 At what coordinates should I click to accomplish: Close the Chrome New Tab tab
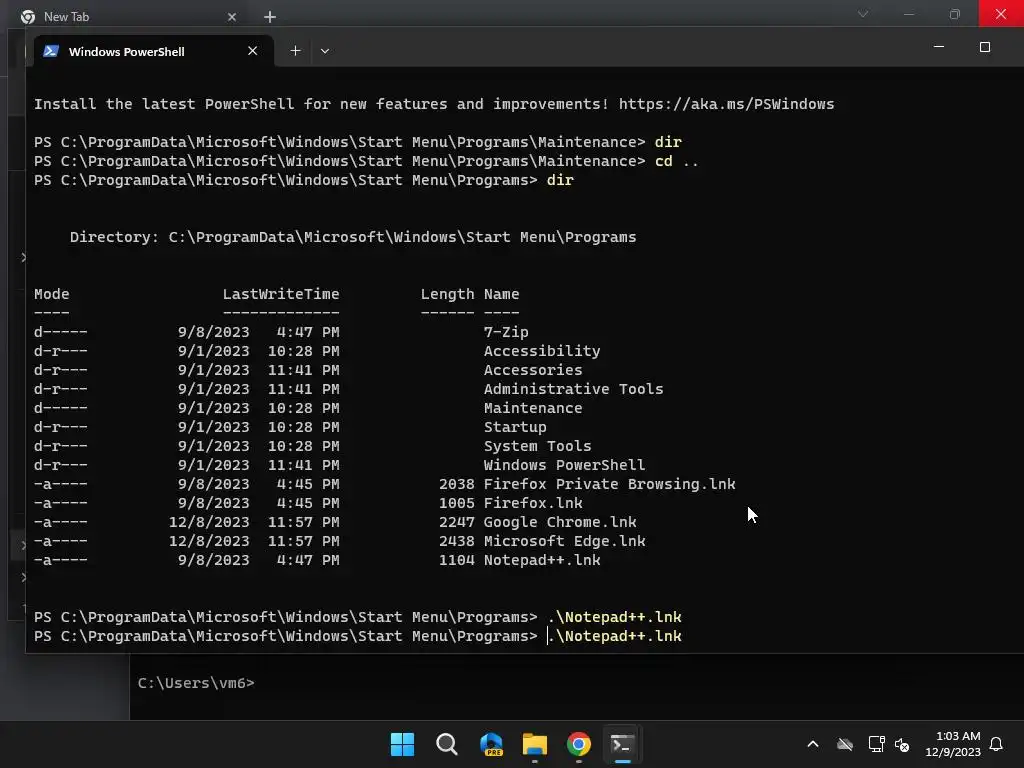[232, 17]
